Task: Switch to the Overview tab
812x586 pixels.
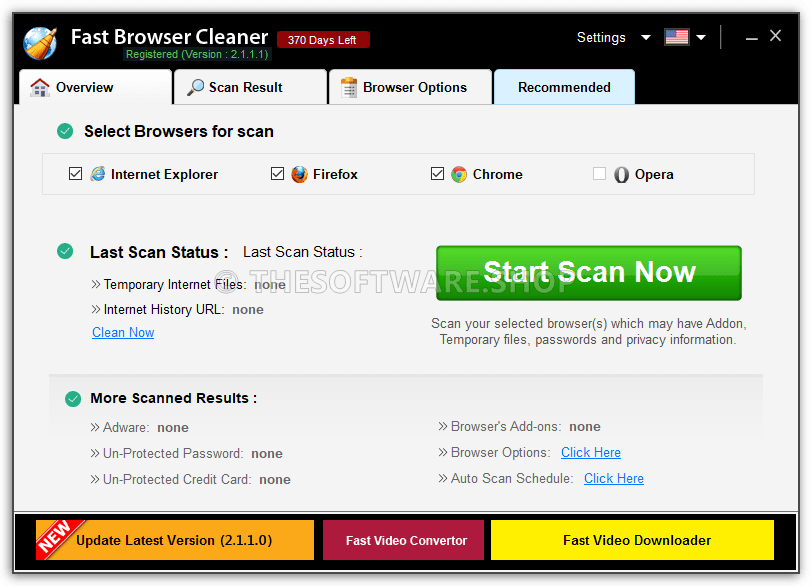Action: pyautogui.click(x=95, y=87)
